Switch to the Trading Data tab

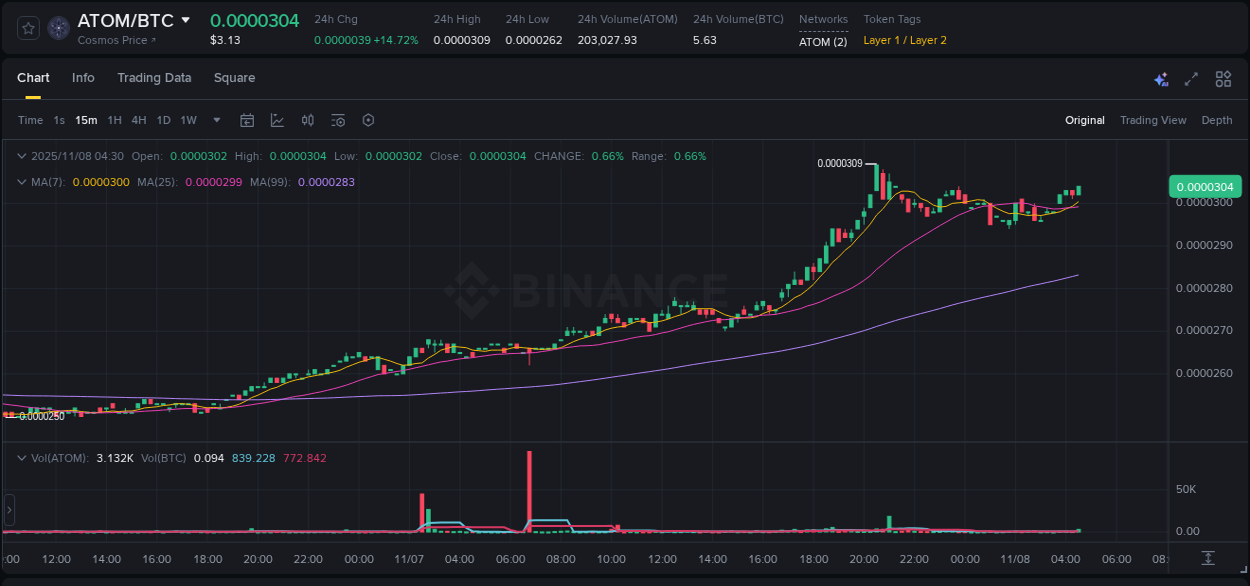point(154,77)
